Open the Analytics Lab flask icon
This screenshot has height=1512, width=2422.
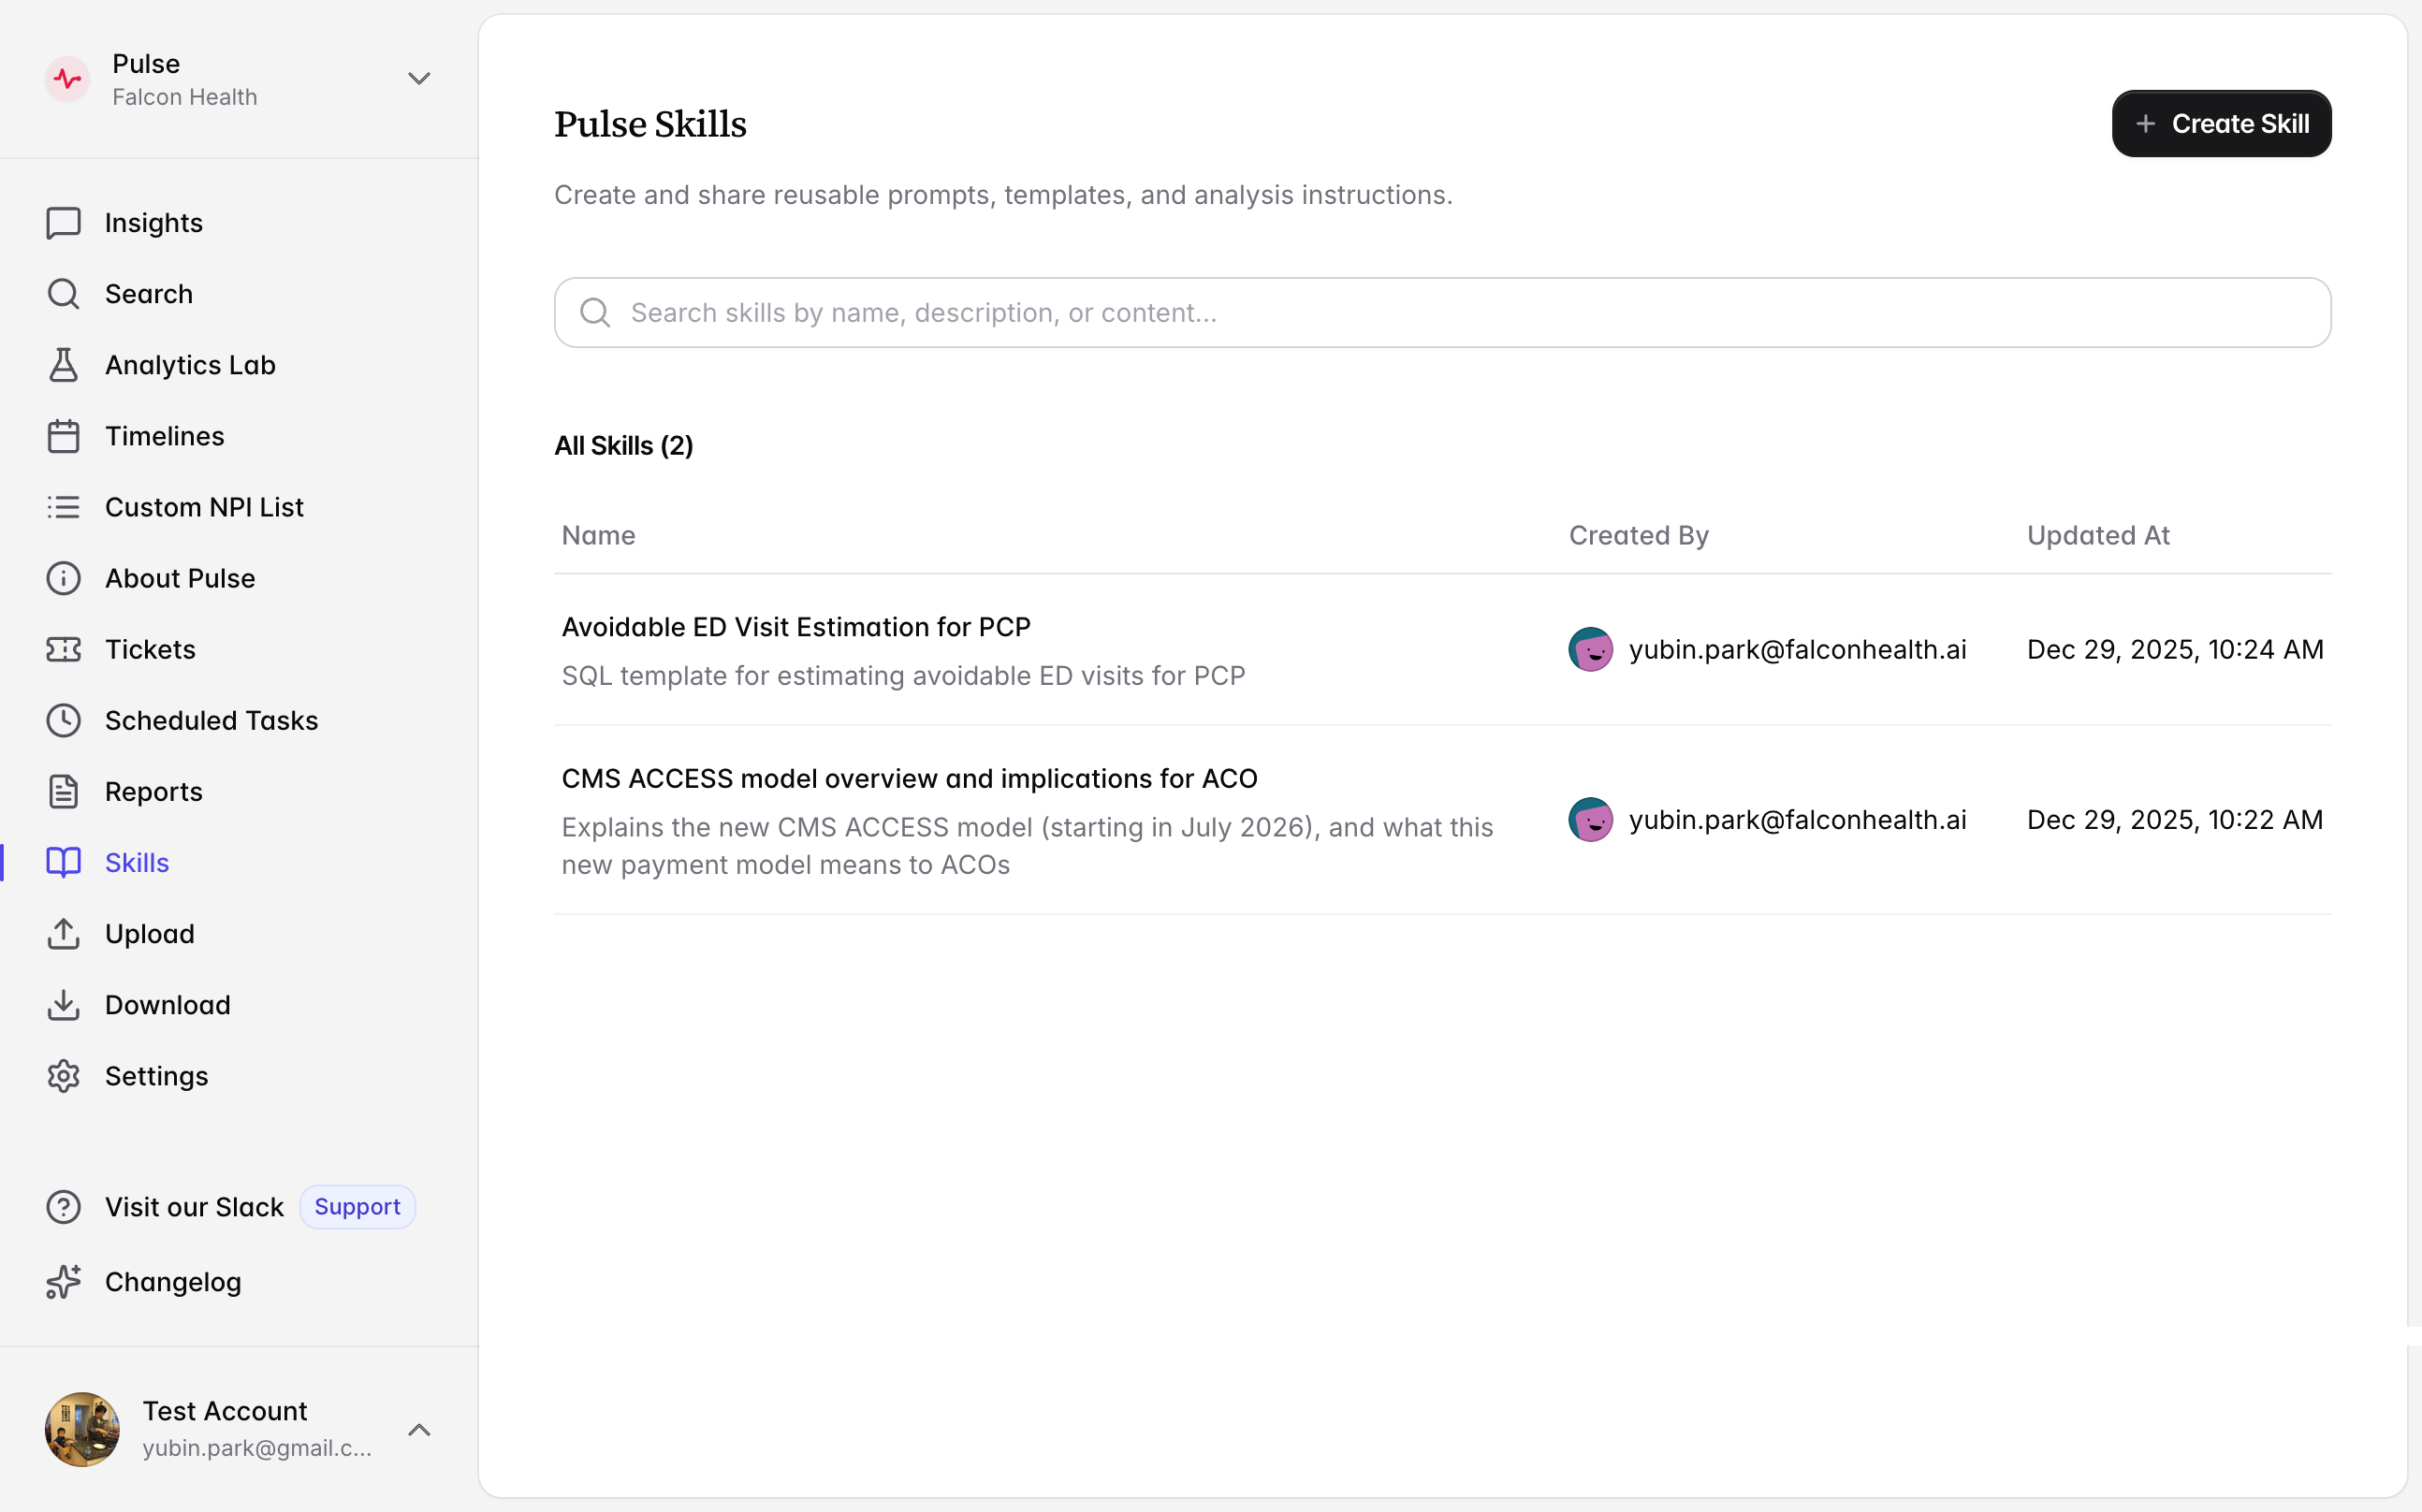pos(63,365)
